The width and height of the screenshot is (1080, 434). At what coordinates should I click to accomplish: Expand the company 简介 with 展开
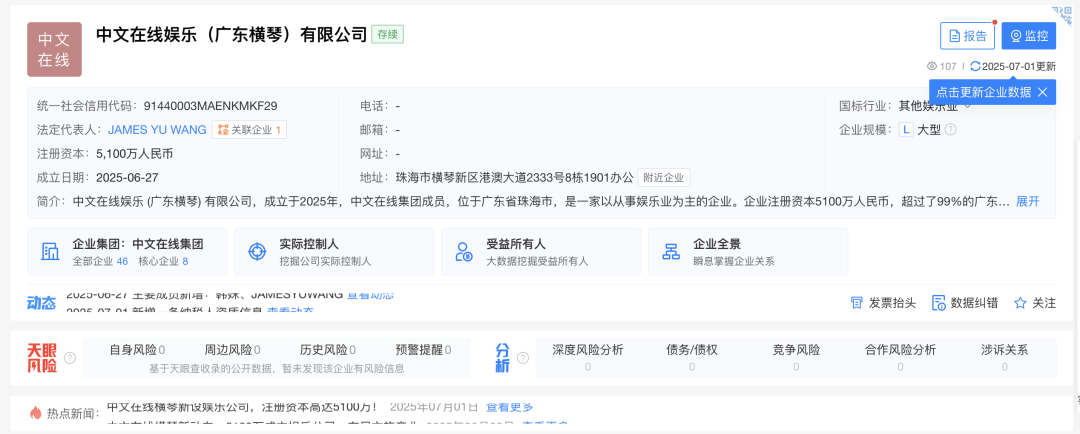(x=1028, y=201)
